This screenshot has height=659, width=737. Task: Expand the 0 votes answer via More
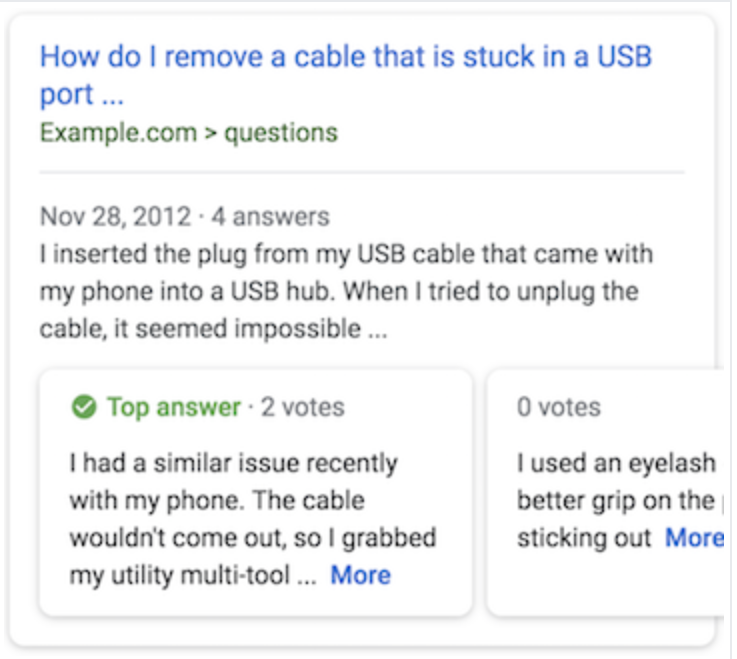[693, 537]
